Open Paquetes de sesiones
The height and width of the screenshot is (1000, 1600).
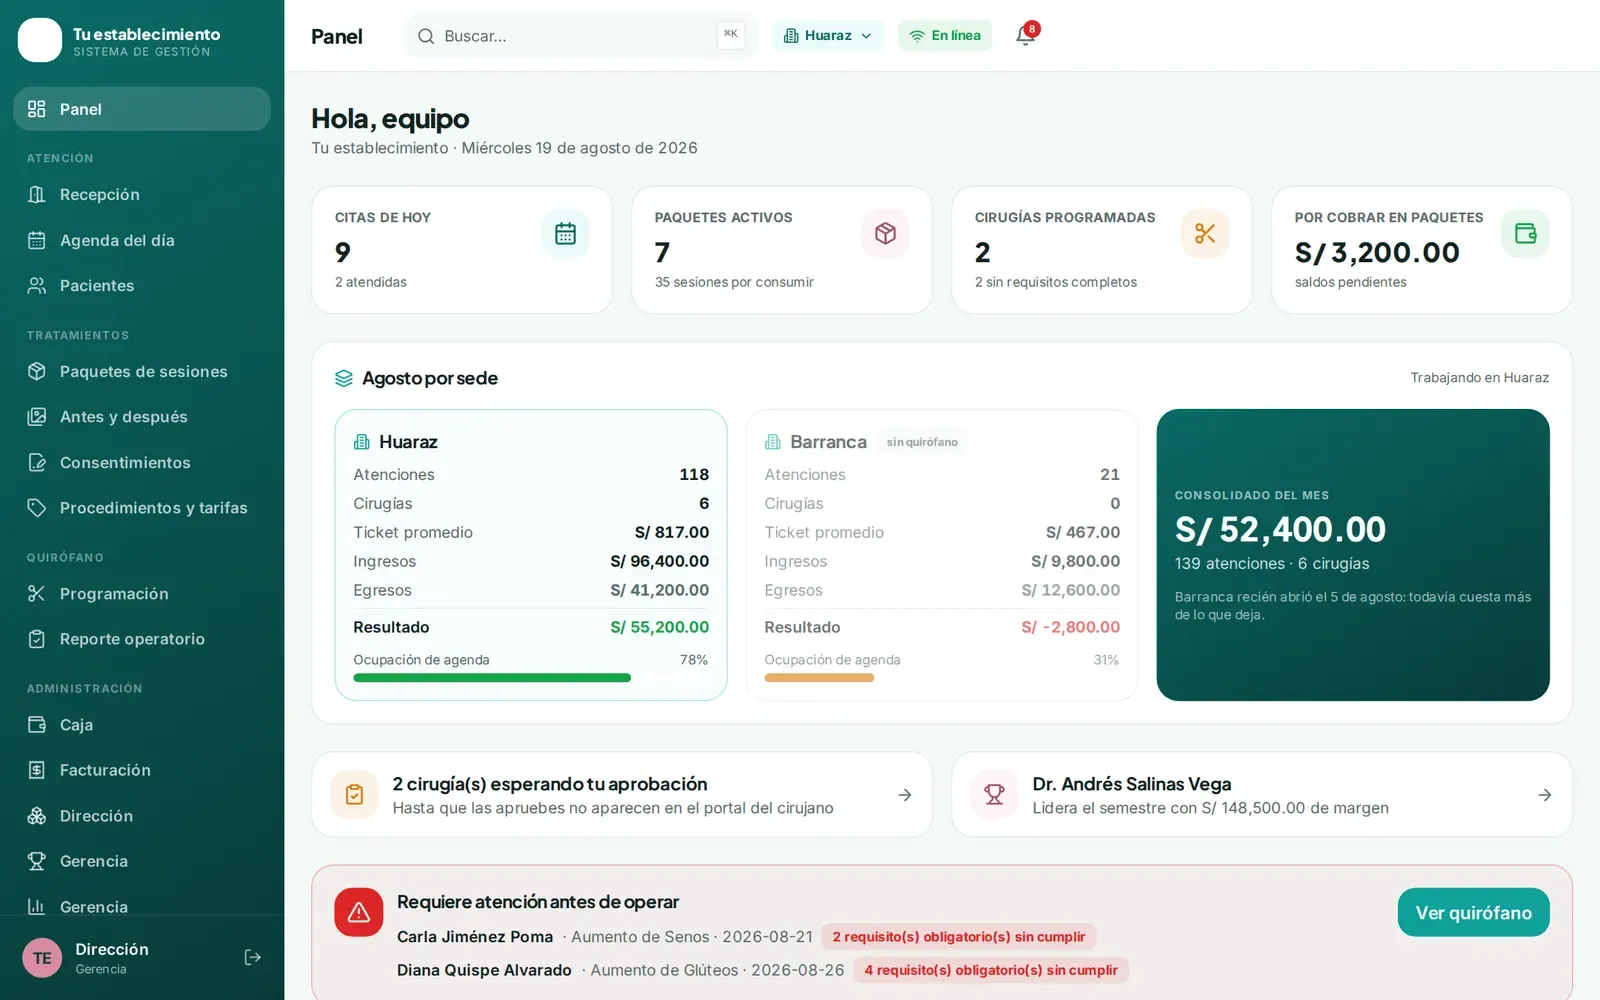click(x=142, y=371)
